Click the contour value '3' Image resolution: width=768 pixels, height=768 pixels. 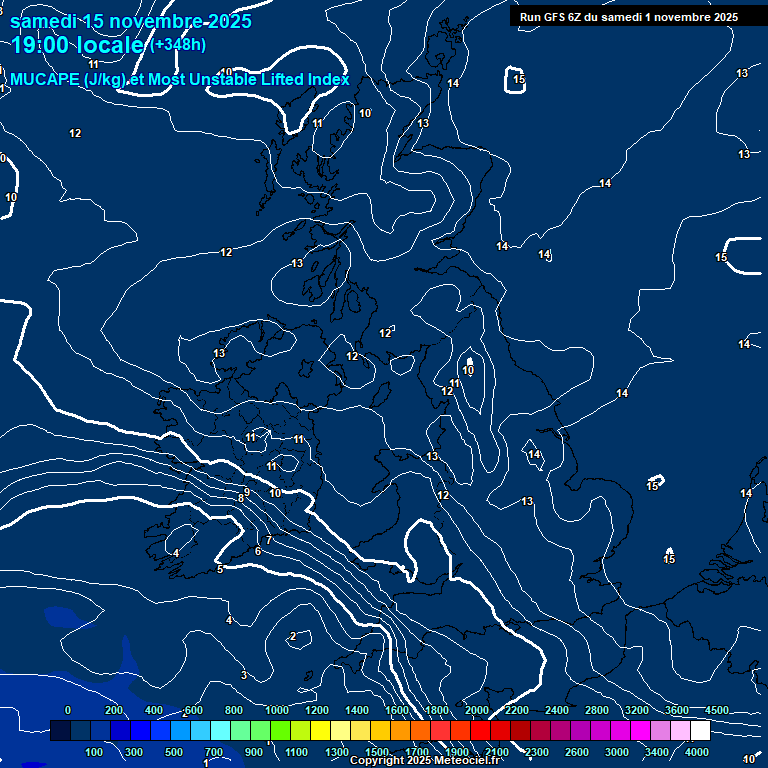tap(244, 675)
